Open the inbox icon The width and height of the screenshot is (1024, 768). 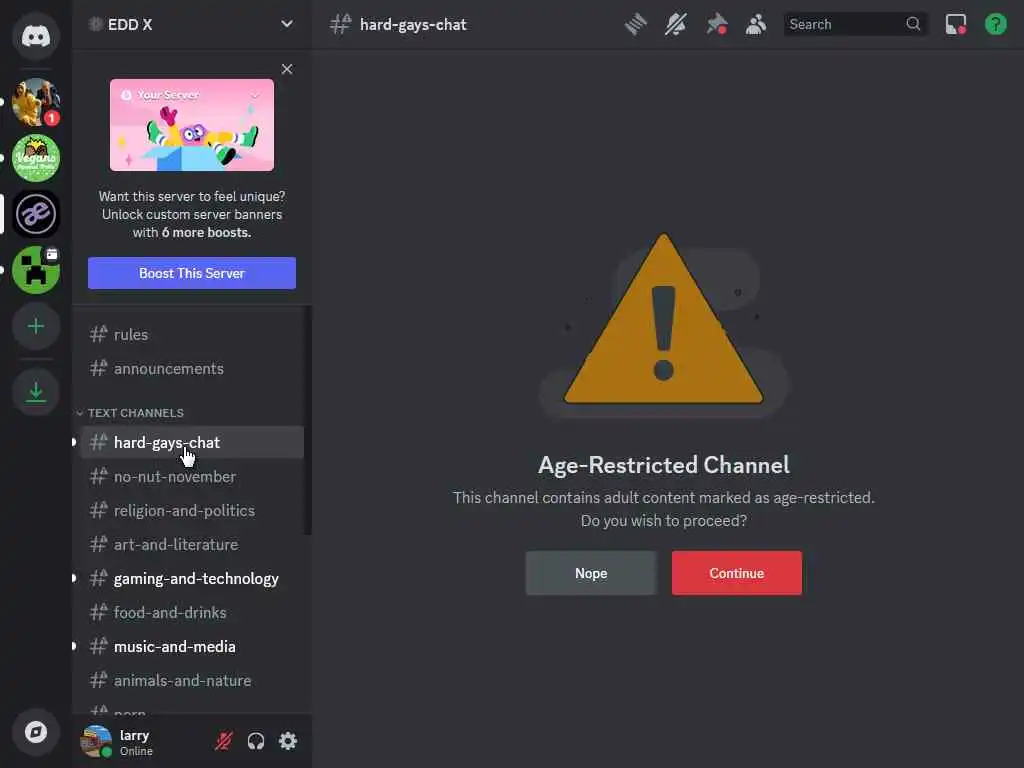(956, 25)
